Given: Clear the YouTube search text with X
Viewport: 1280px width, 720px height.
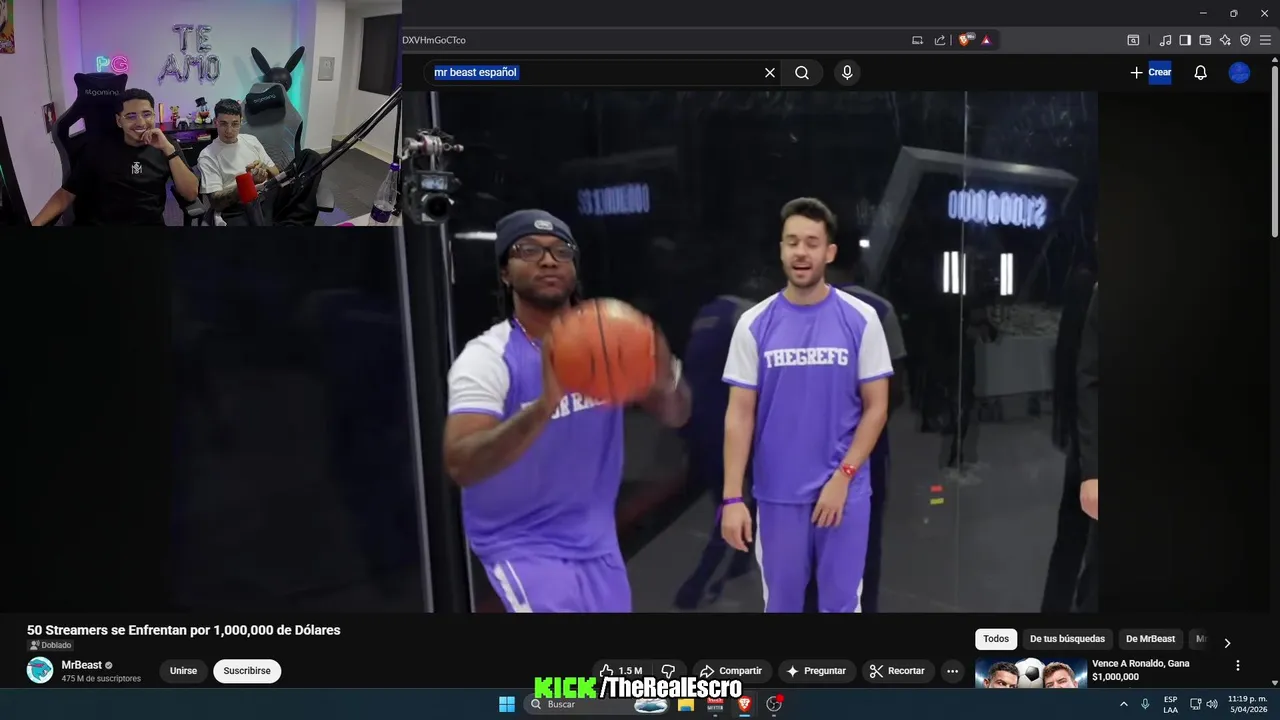Looking at the screenshot, I should pyautogui.click(x=770, y=72).
